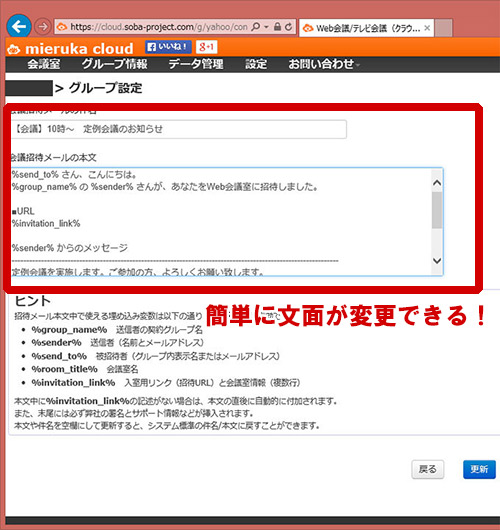Open the グループ情報 menu
This screenshot has width=500, height=530.
(114, 64)
